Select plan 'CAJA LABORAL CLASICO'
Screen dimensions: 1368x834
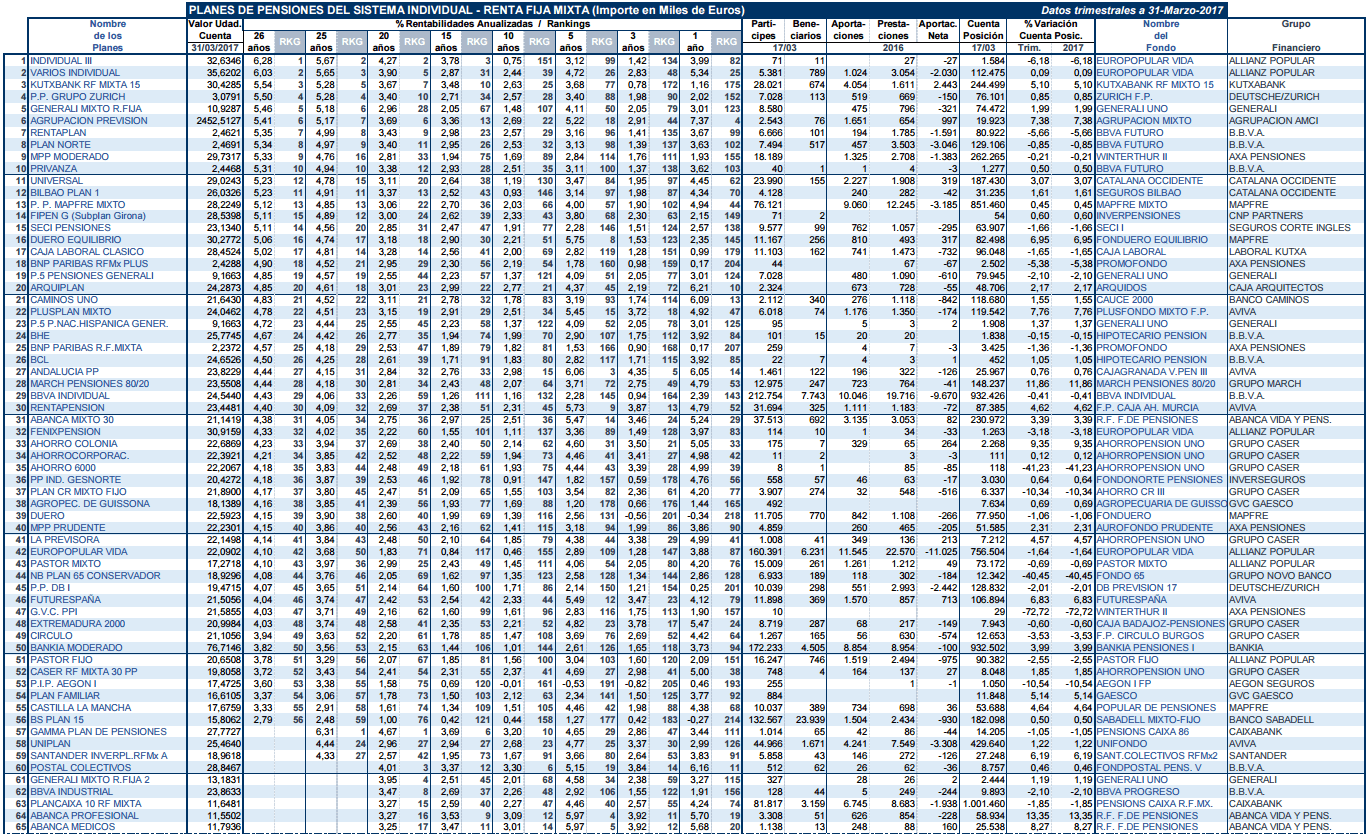[83, 251]
